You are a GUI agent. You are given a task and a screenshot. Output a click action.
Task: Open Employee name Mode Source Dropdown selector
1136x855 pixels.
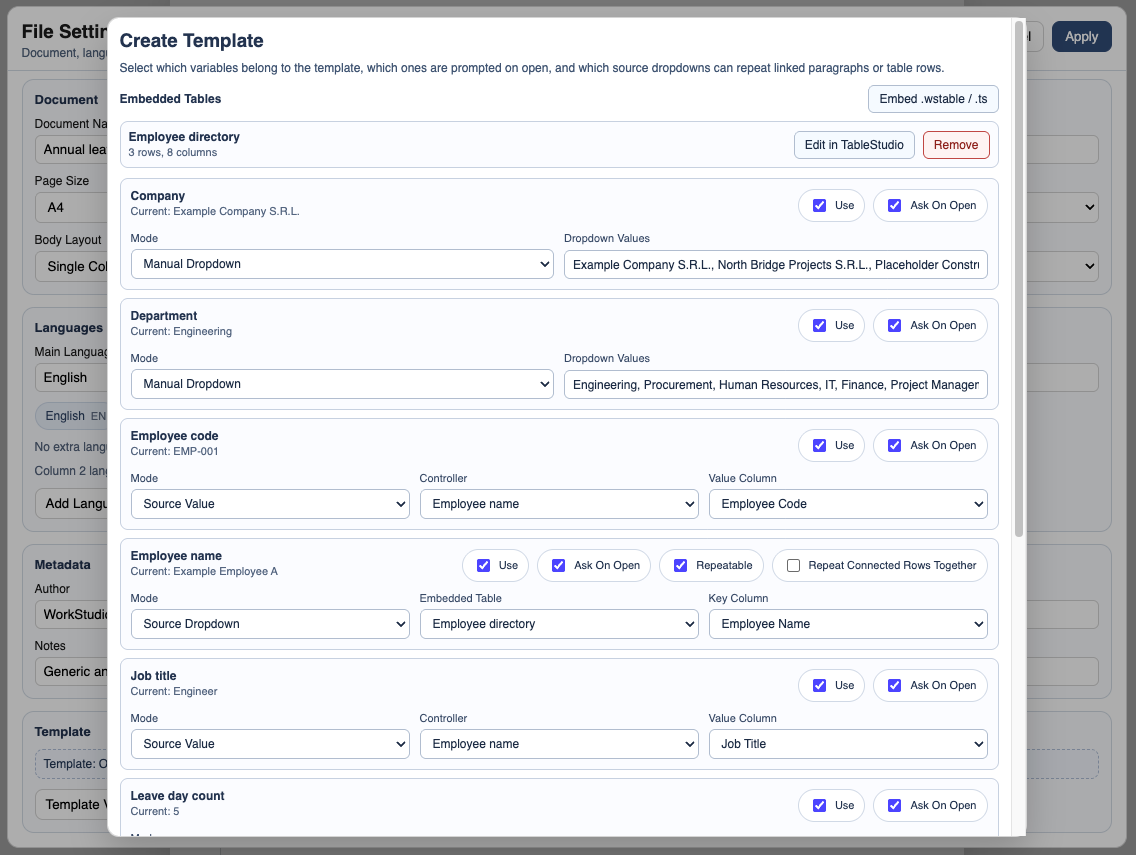tap(270, 624)
